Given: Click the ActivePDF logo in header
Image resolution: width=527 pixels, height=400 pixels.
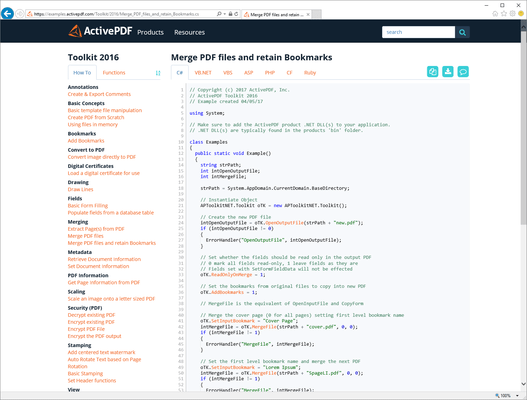Looking at the screenshot, I should [100, 31].
